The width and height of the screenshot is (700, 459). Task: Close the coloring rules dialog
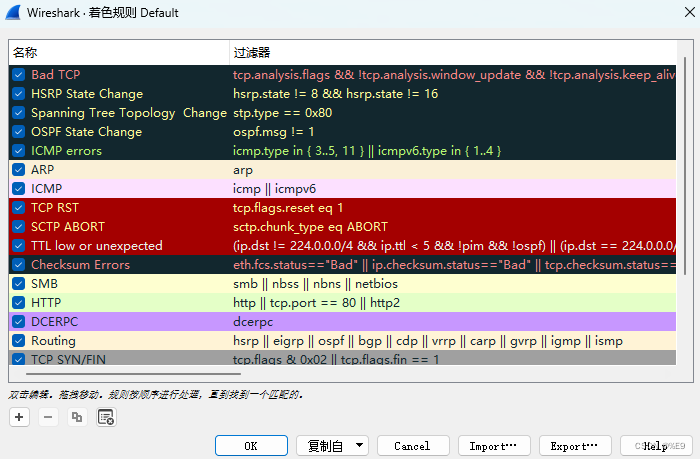pos(689,12)
